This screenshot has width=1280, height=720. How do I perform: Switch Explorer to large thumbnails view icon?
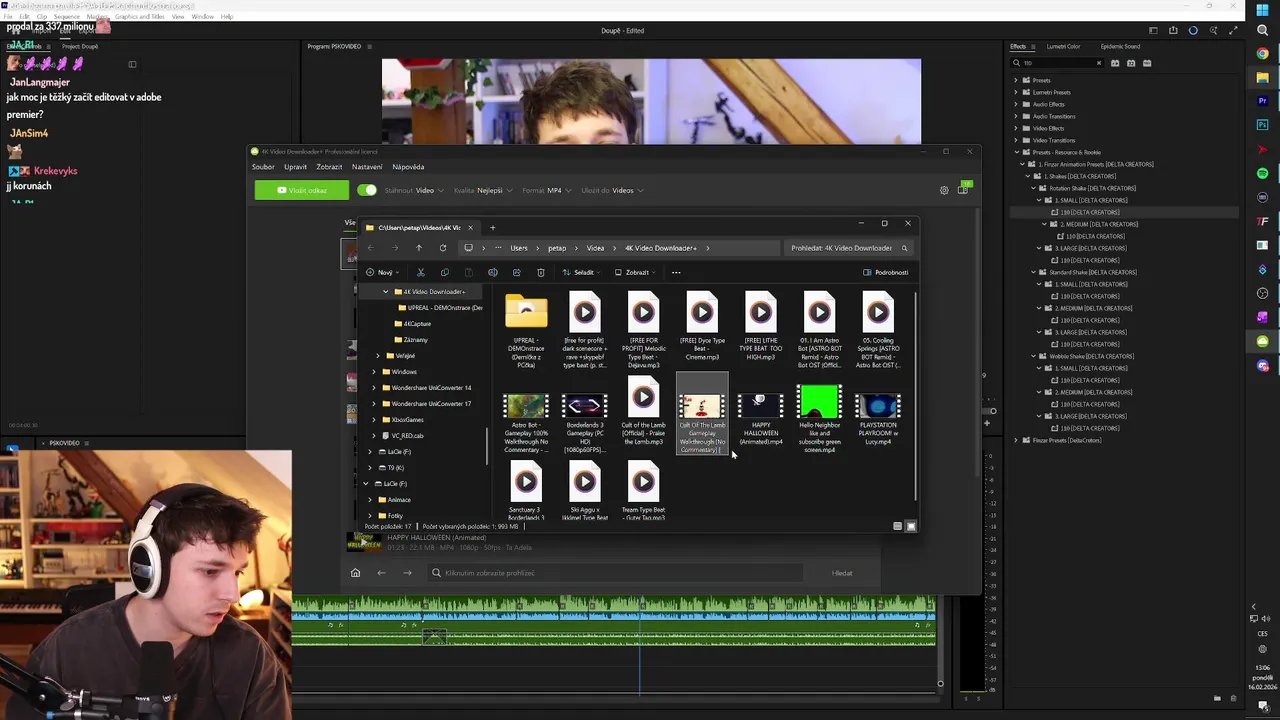[x=911, y=526]
